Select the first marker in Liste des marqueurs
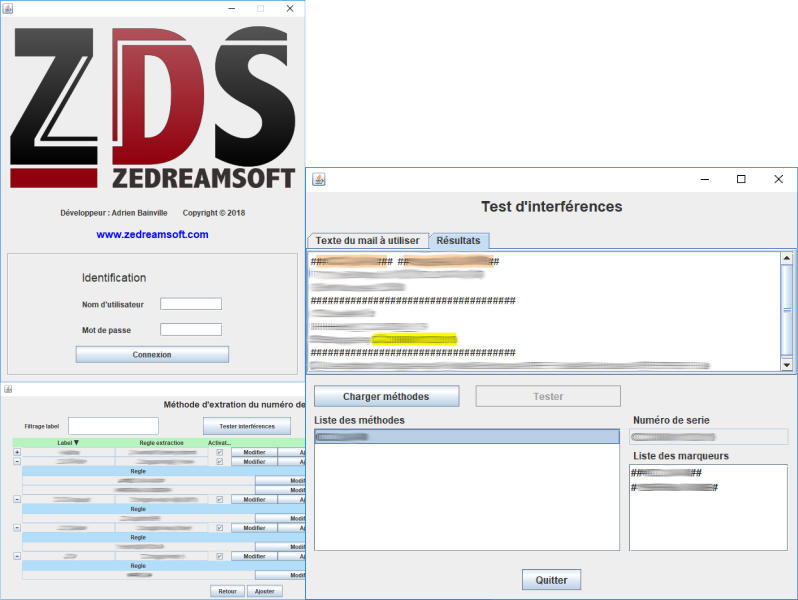The height and width of the screenshot is (600, 798). pyautogui.click(x=667, y=473)
